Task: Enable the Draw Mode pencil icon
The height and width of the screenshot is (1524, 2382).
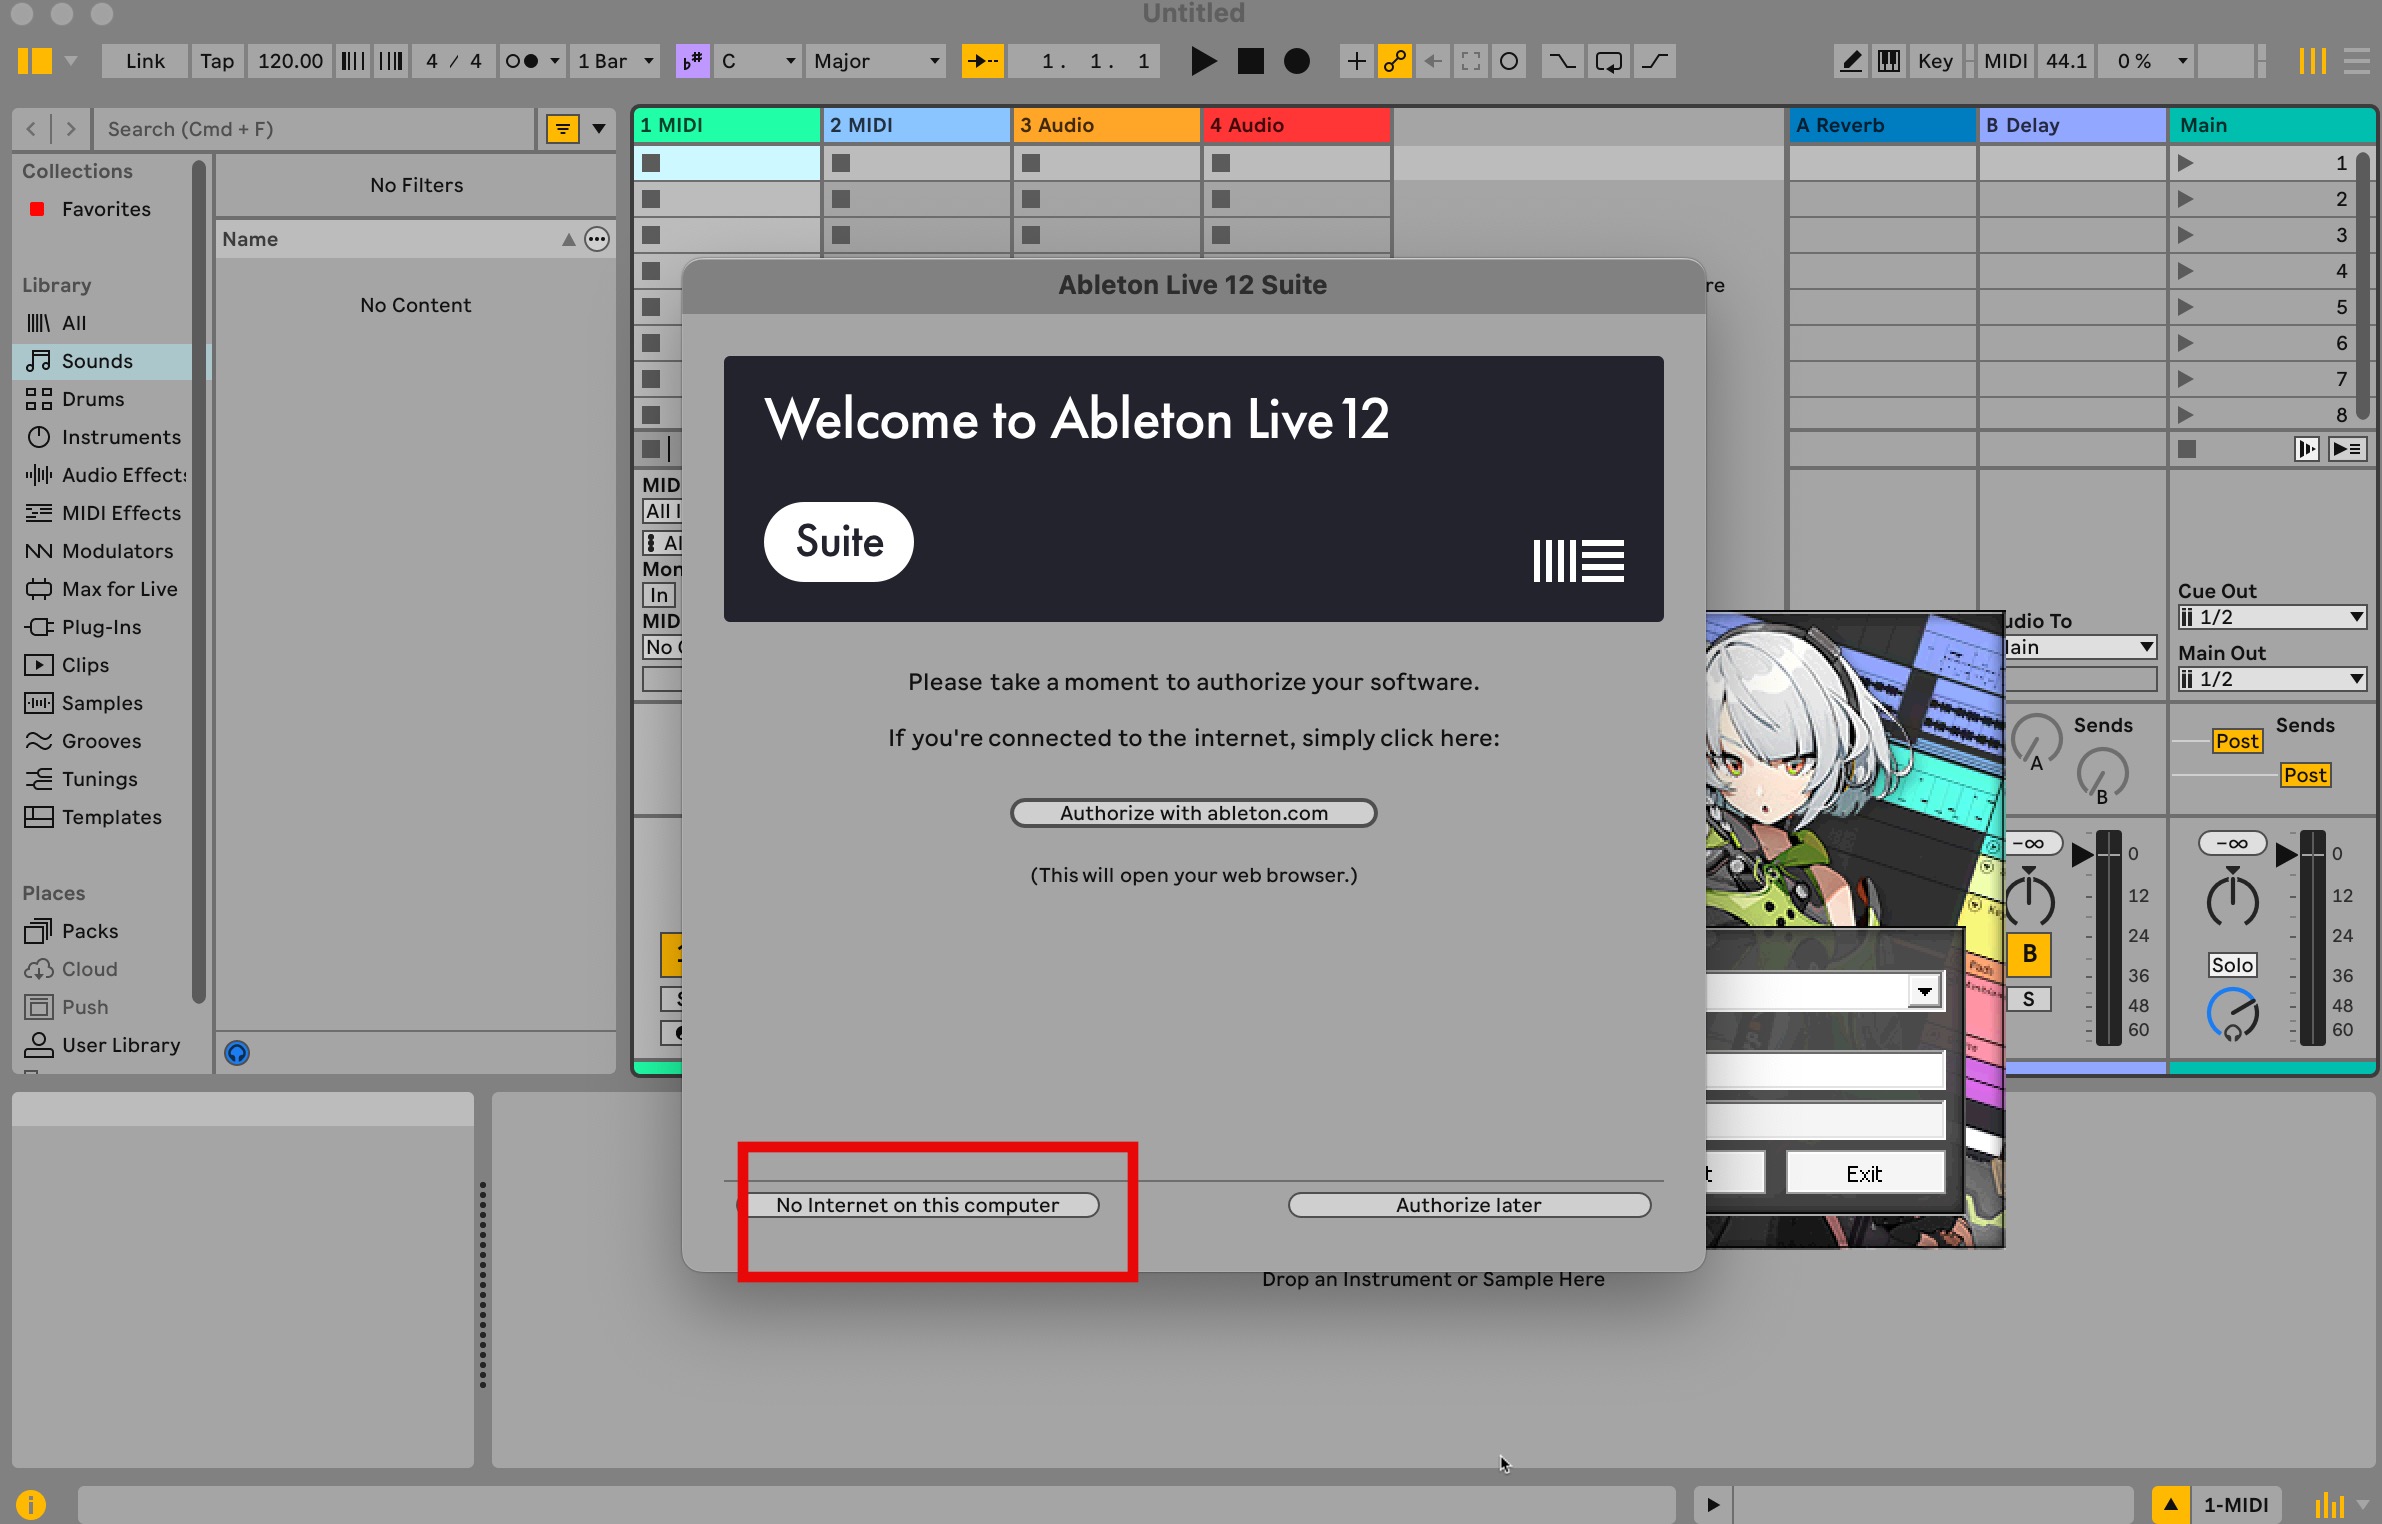Action: coord(1851,61)
